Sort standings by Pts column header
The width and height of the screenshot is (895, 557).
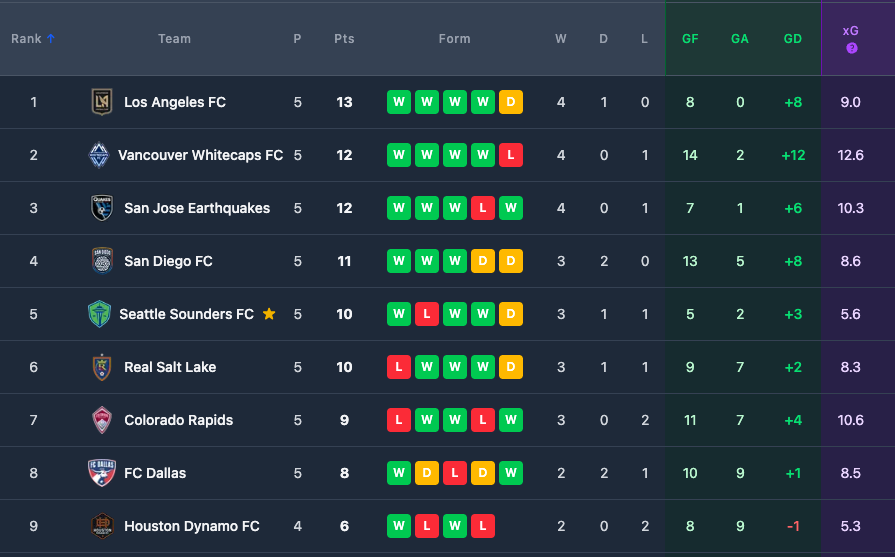[x=344, y=39]
